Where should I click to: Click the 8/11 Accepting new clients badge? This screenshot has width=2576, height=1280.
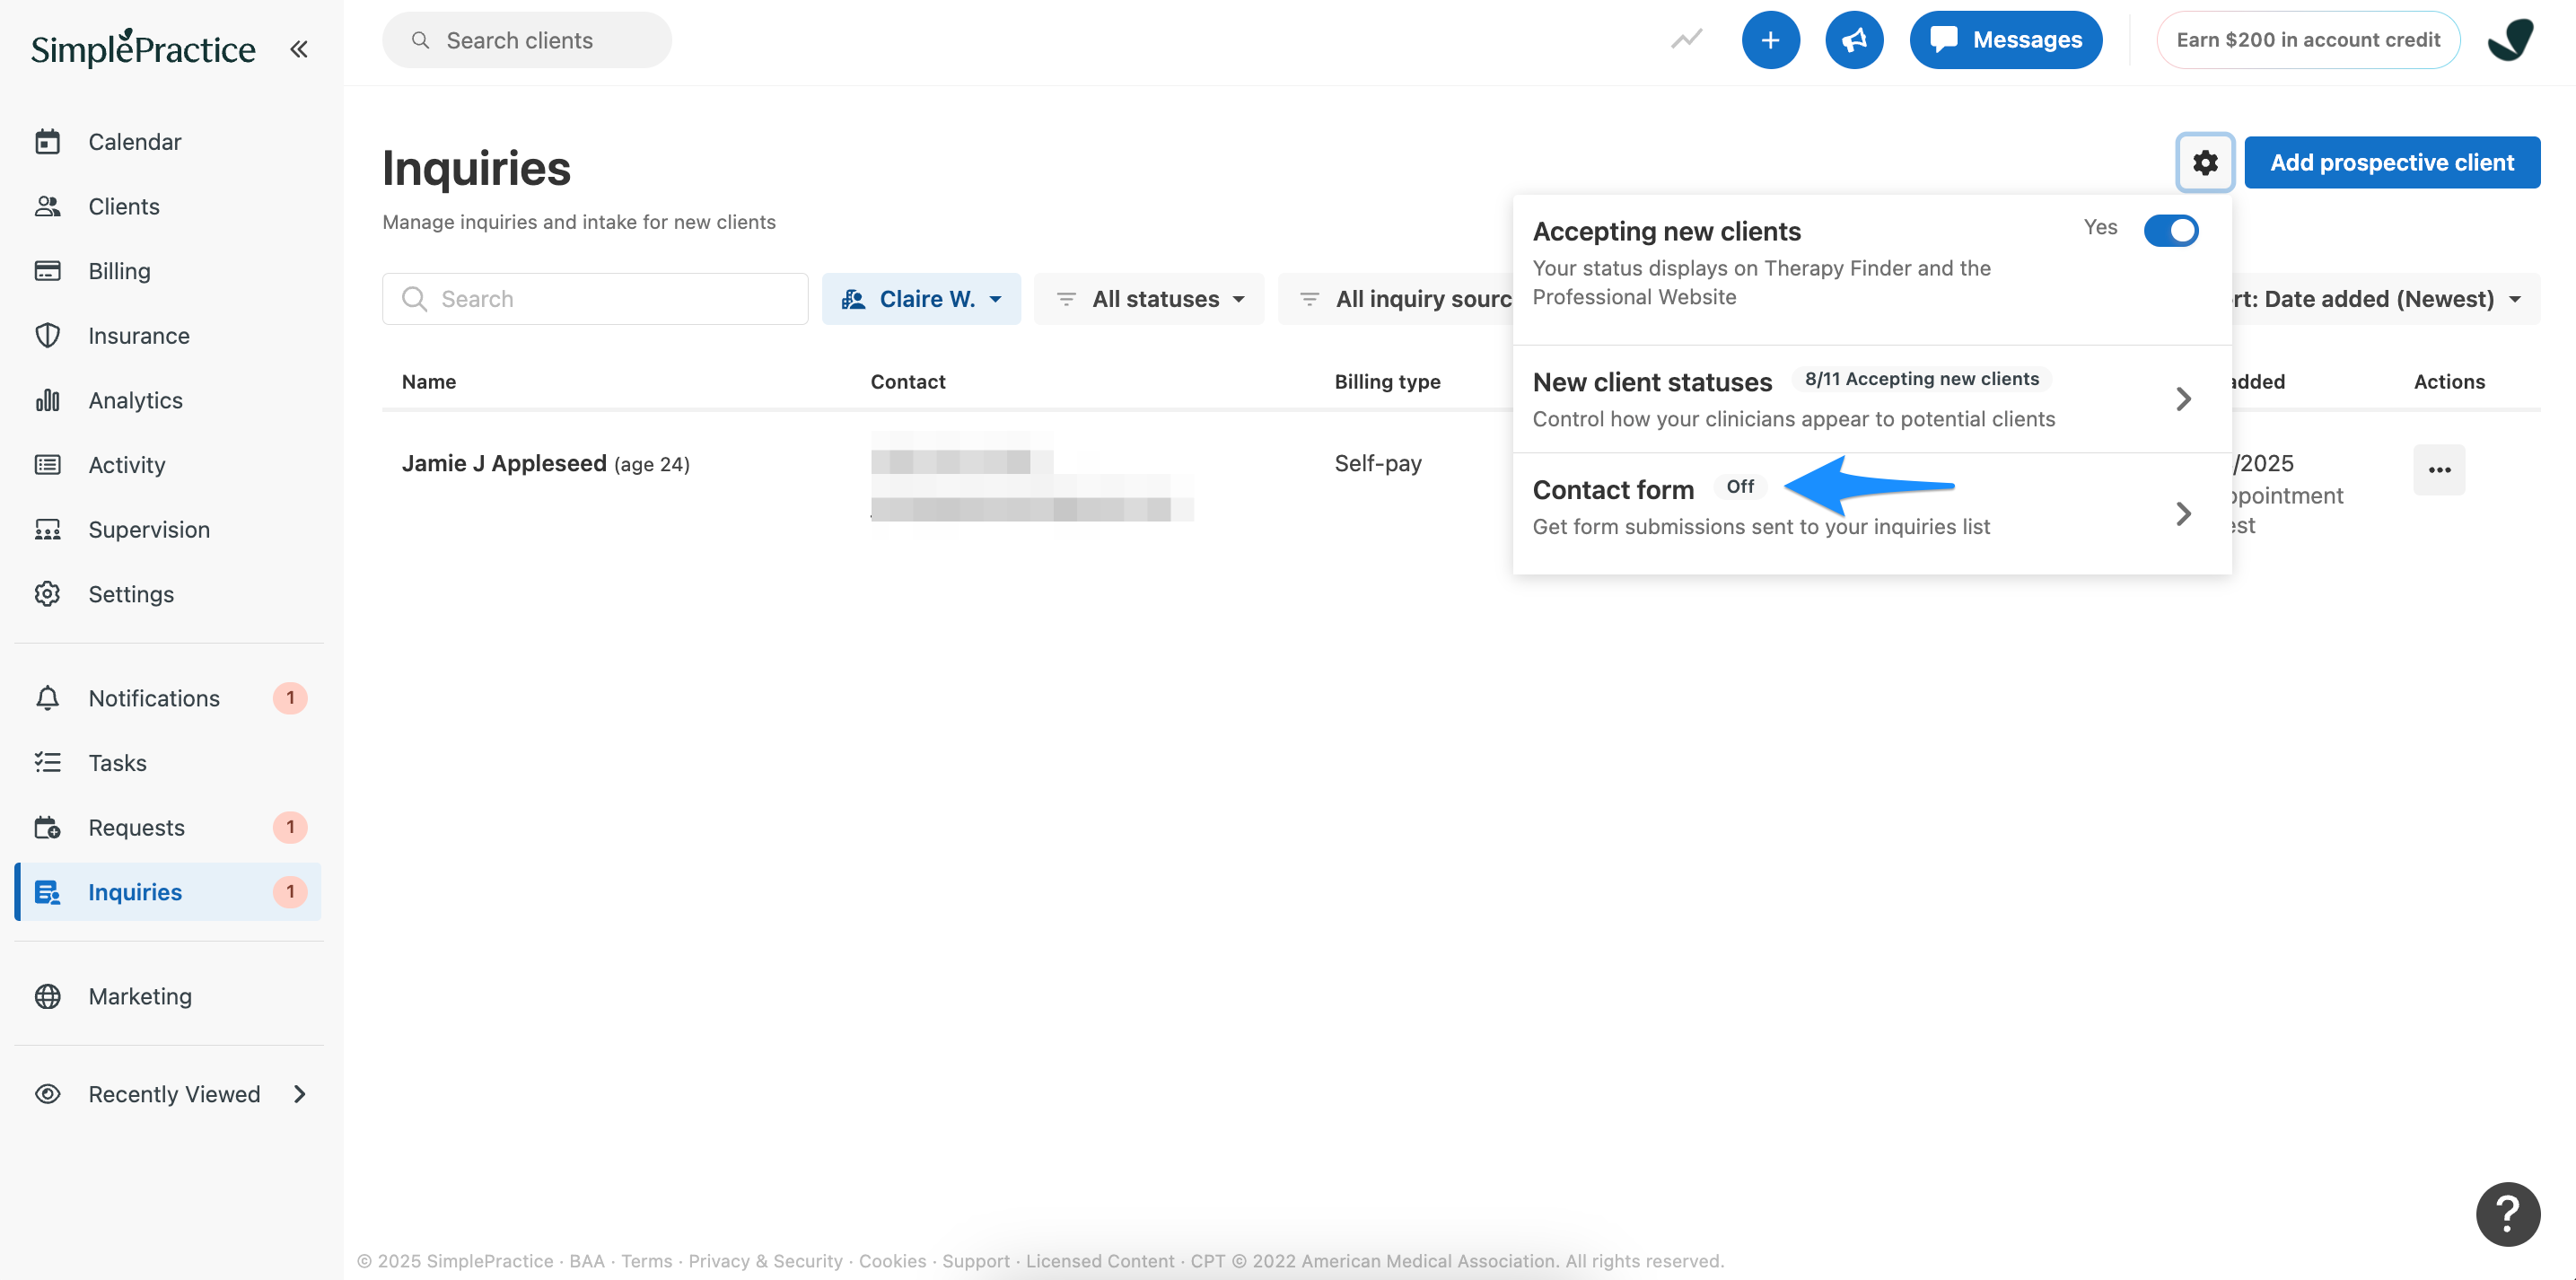point(1921,379)
